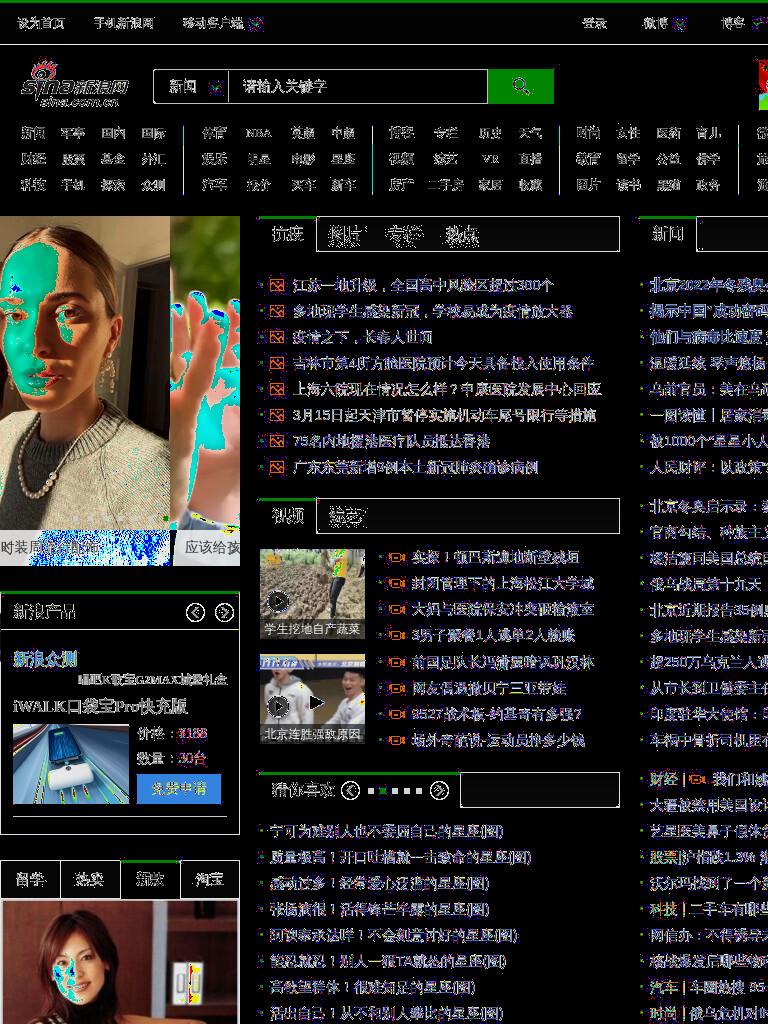The height and width of the screenshot is (1024, 768).
Task: Open the 二手房 navigation link
Action: [x=445, y=185]
